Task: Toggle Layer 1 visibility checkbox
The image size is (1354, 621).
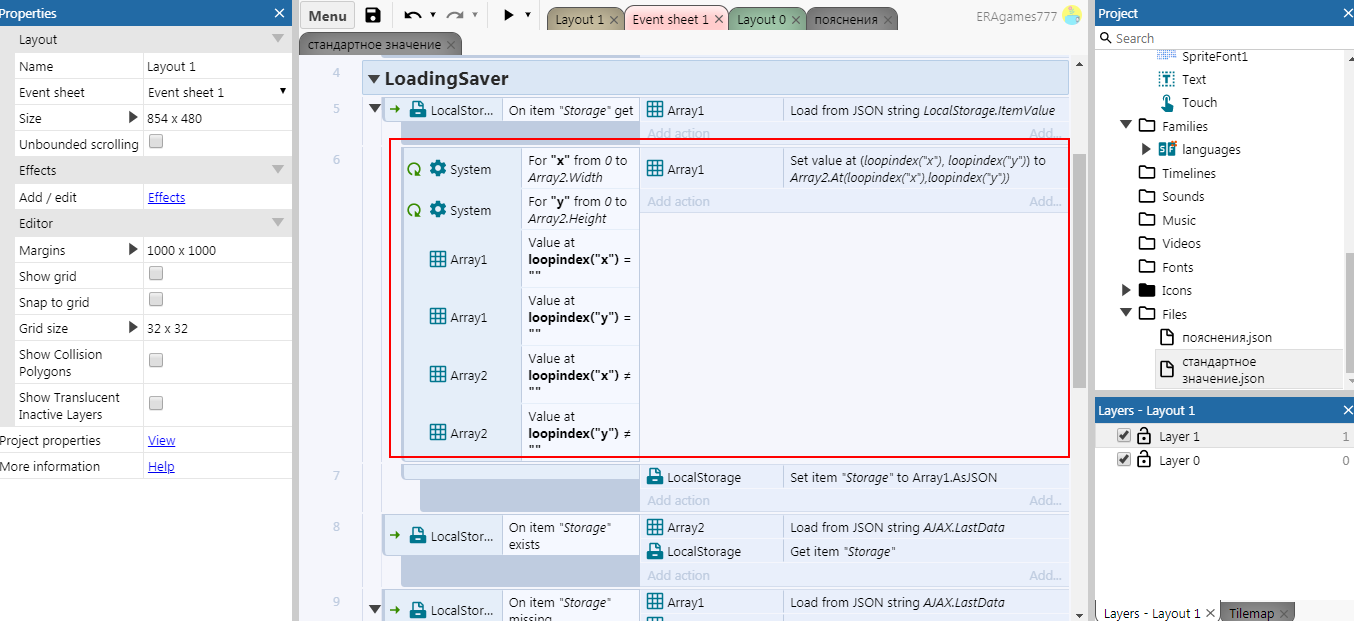Action: [1124, 436]
